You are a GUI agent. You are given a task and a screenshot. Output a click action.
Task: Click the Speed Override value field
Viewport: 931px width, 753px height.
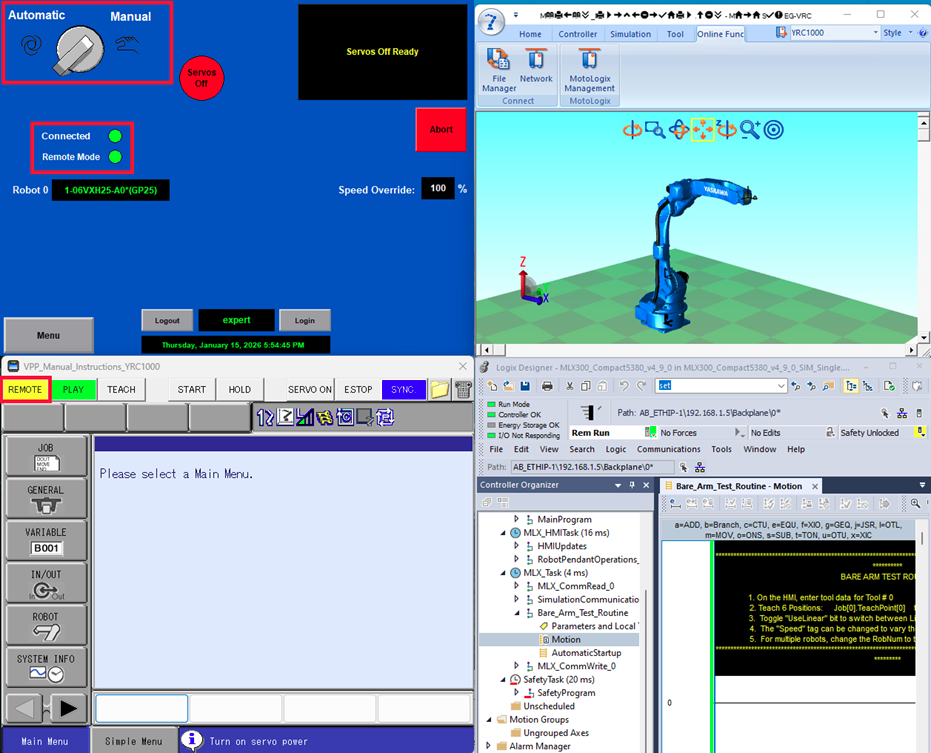[x=437, y=188]
